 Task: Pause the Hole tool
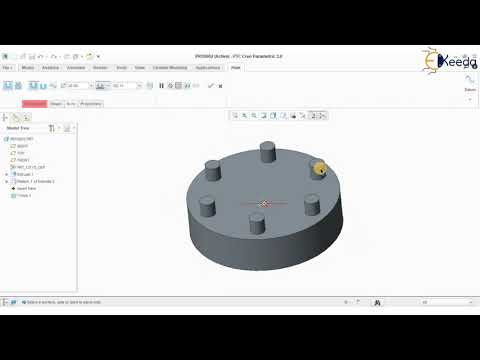[x=161, y=86]
